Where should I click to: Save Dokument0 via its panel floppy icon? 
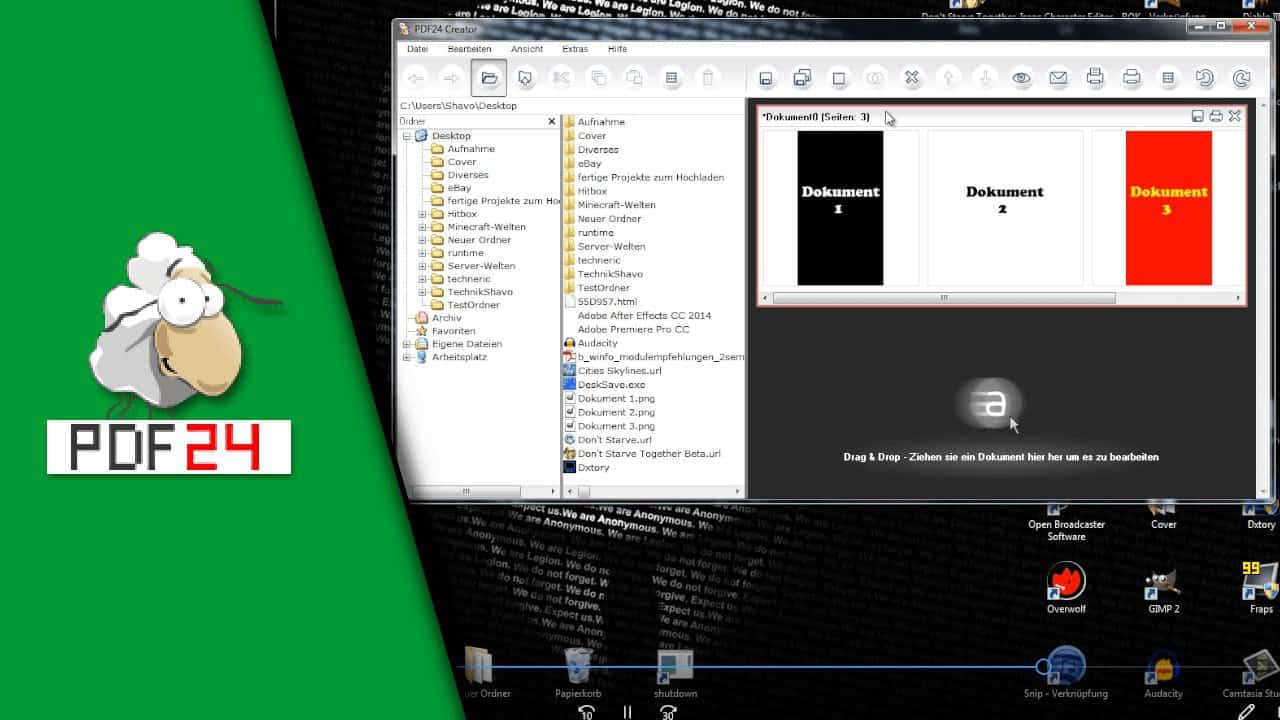click(1198, 116)
